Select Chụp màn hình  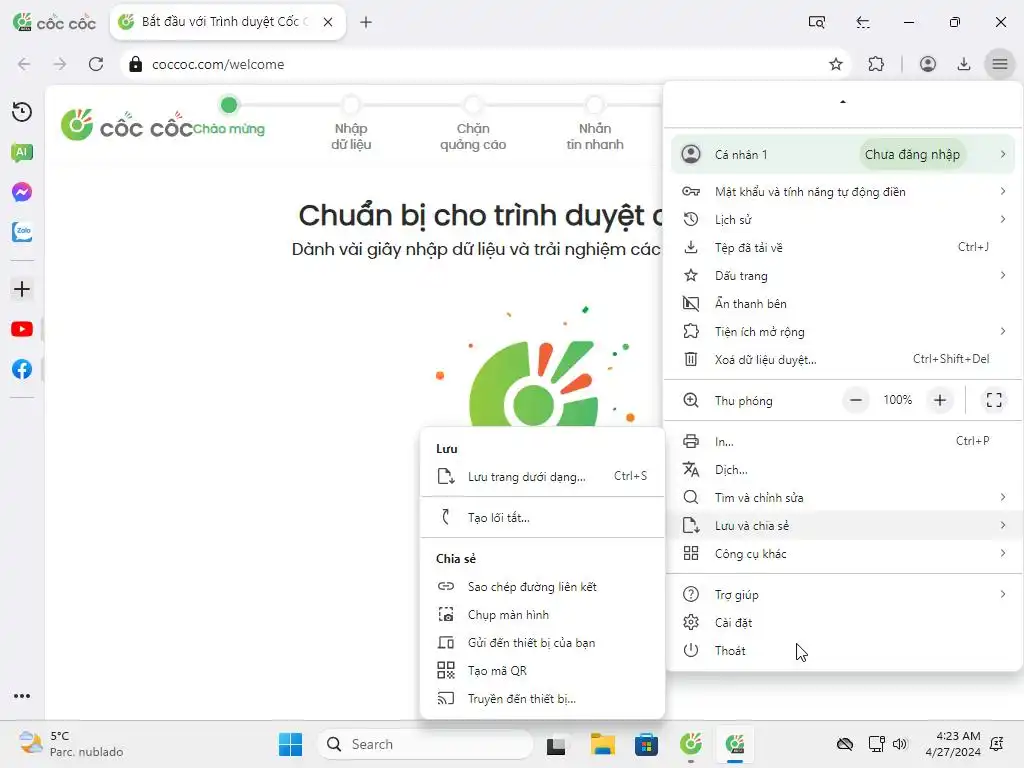pos(542,615)
